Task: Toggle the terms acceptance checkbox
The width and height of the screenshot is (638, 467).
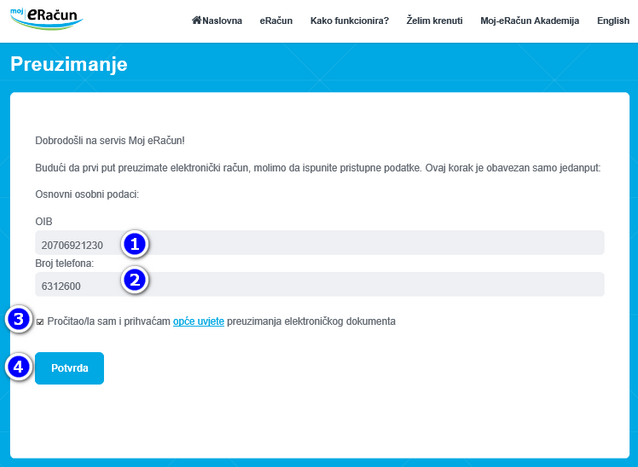Action: pyautogui.click(x=40, y=322)
